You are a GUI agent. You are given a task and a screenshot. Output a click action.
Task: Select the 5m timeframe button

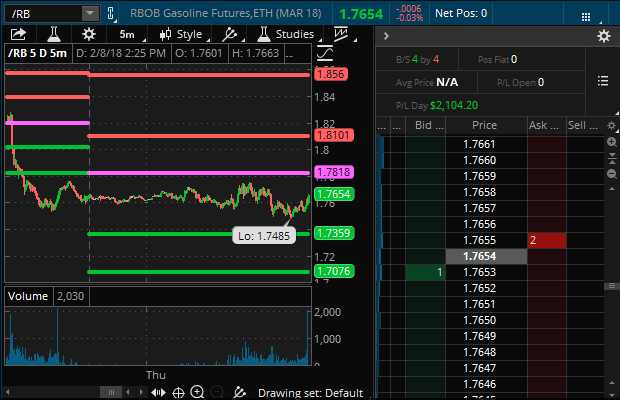point(127,34)
